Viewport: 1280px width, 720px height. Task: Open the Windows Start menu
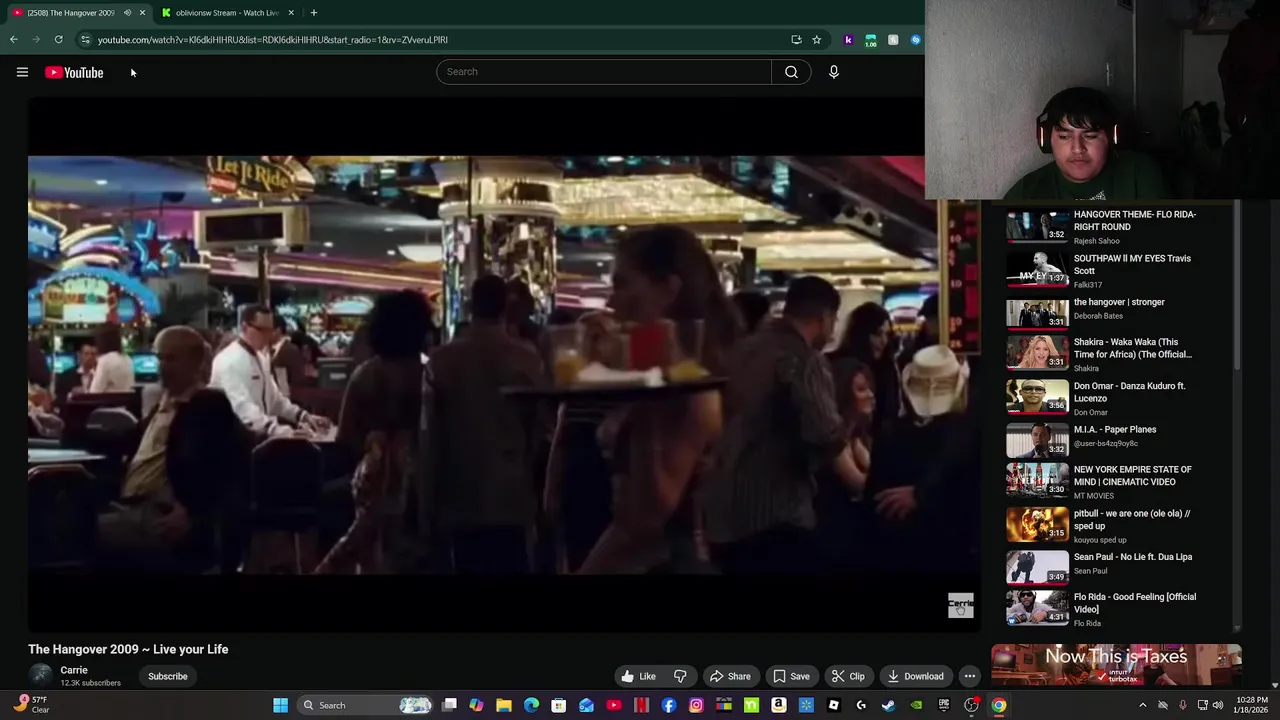(x=281, y=705)
